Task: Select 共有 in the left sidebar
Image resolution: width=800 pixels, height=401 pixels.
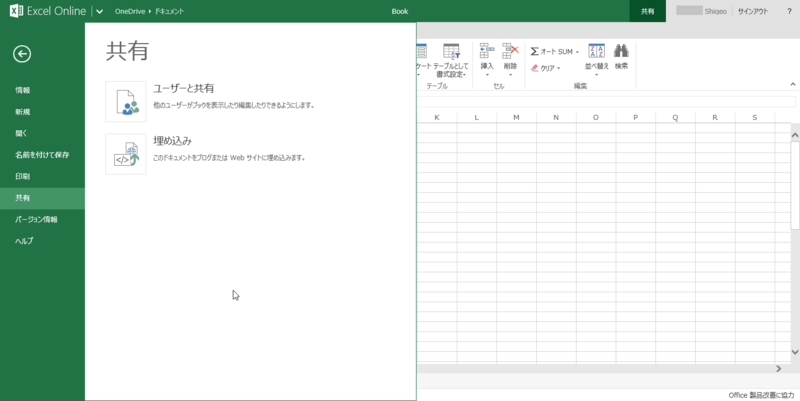Action: point(42,198)
